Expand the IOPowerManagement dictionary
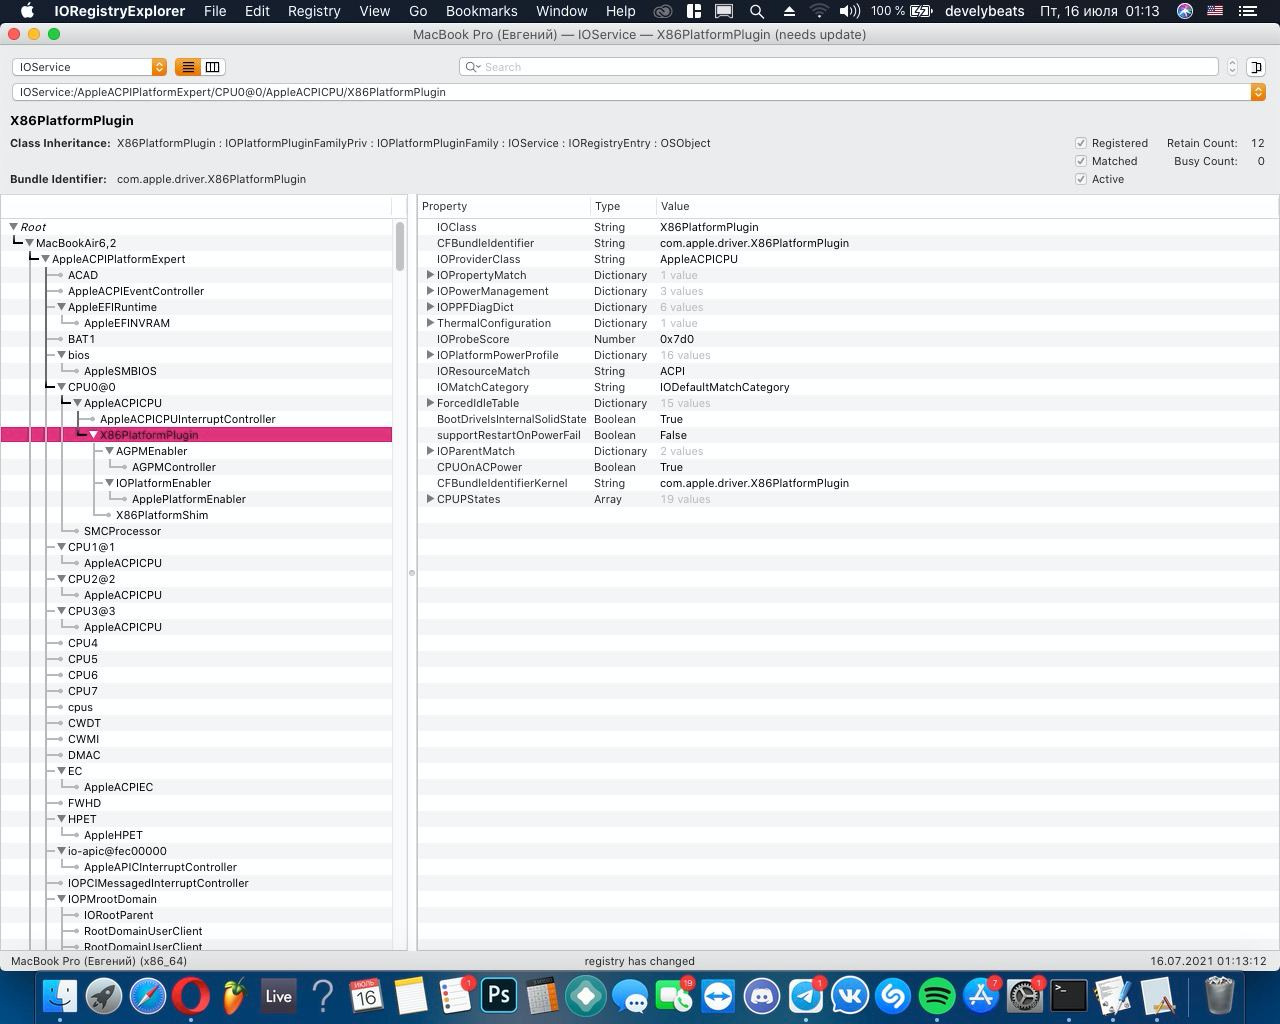The image size is (1280, 1024). click(x=430, y=291)
